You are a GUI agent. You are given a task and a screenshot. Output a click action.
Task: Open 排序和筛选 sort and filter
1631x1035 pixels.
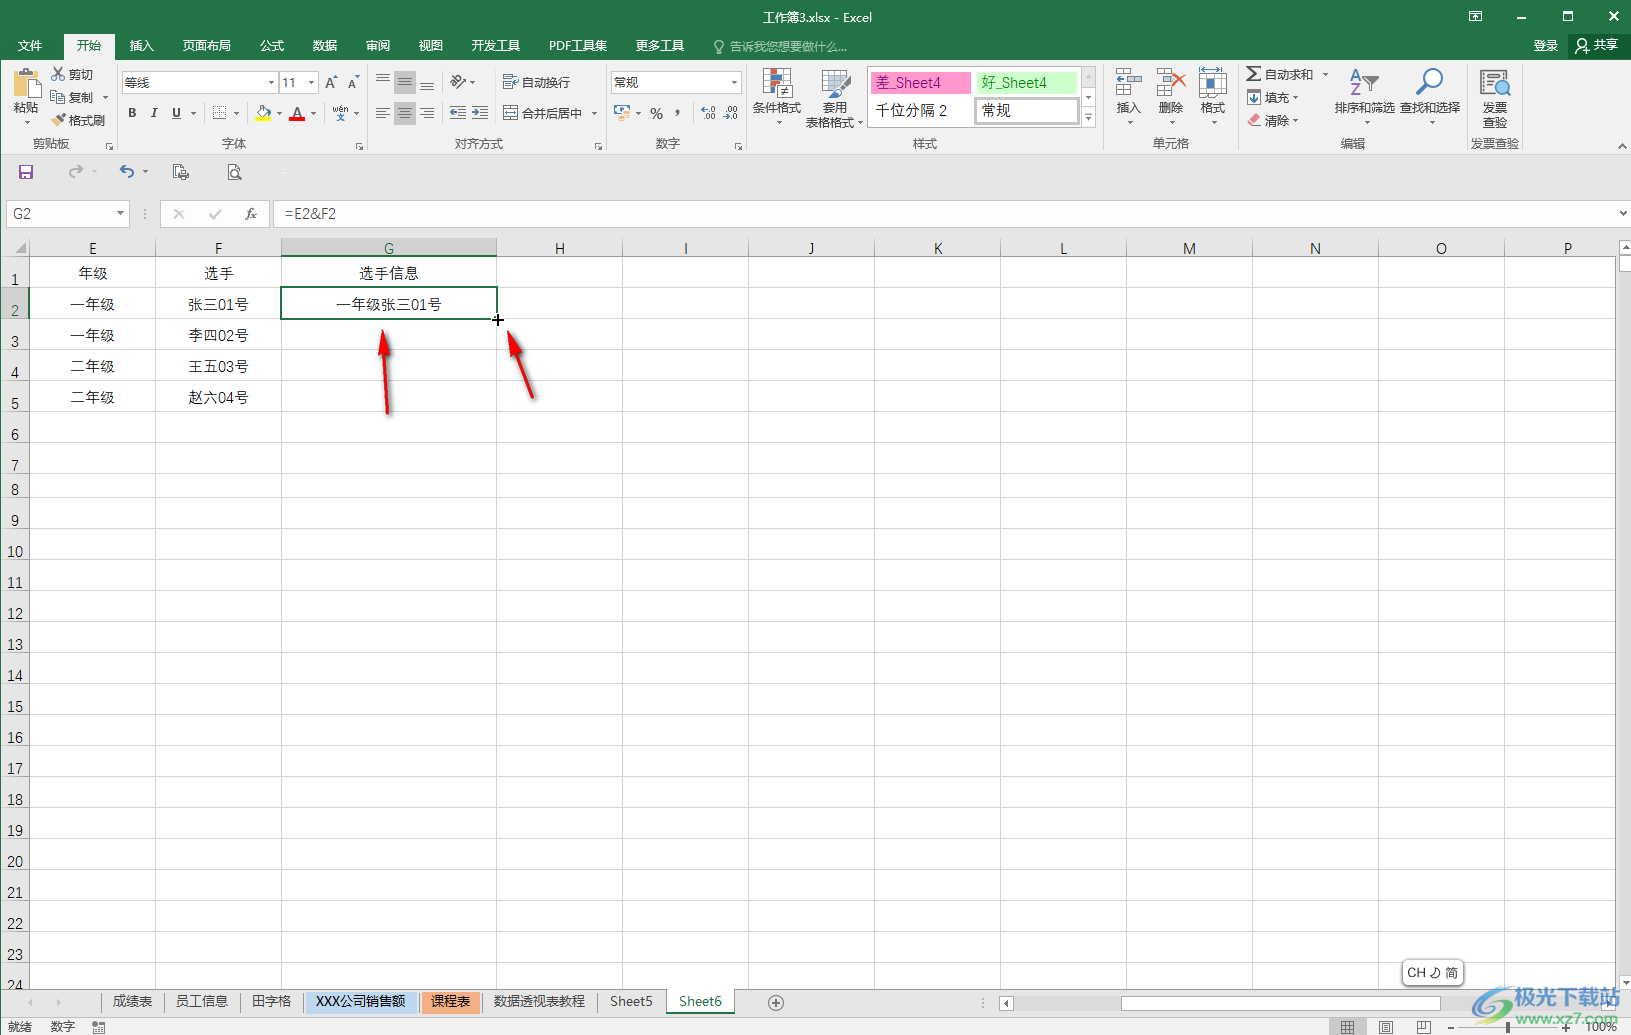[1364, 97]
